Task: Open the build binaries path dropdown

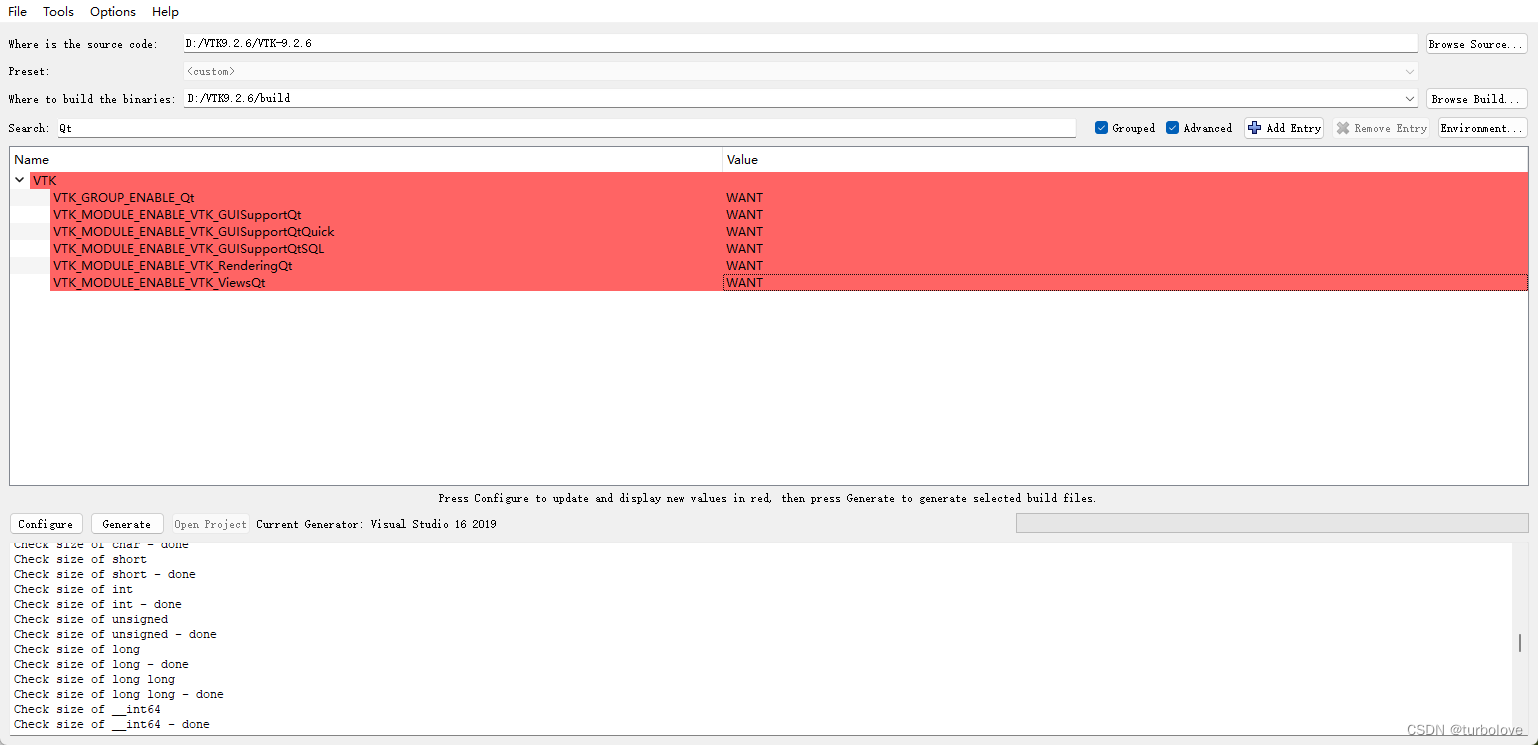Action: 1410,98
